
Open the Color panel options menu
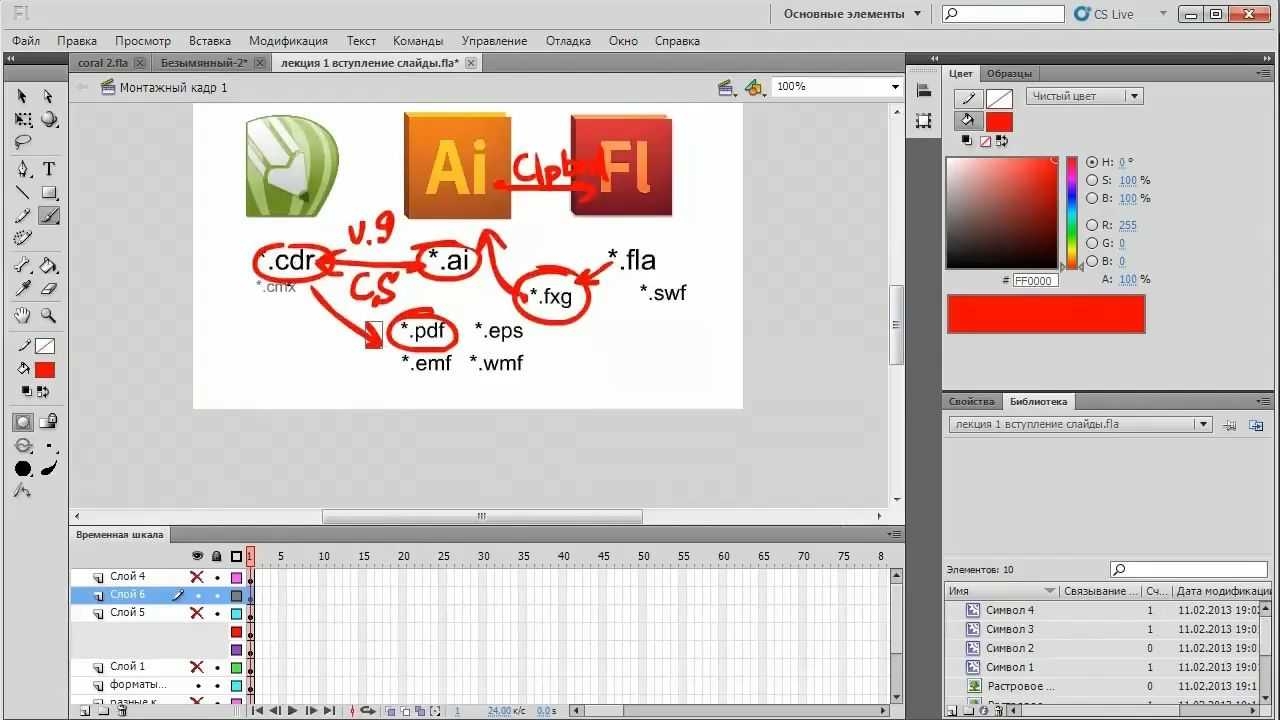pos(1263,73)
